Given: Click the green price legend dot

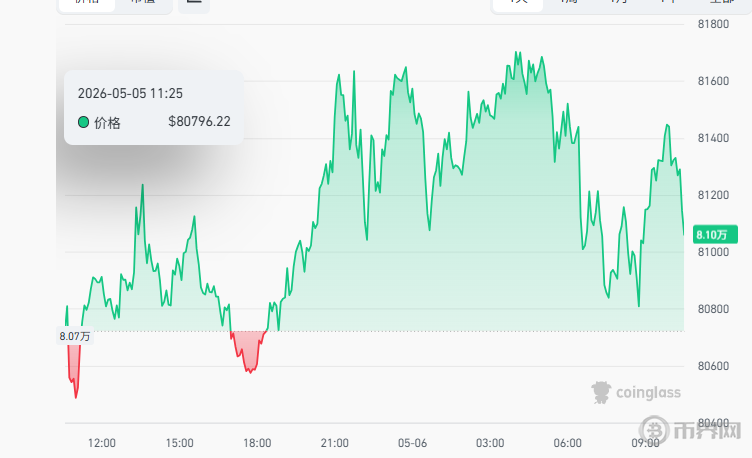Looking at the screenshot, I should (83, 122).
